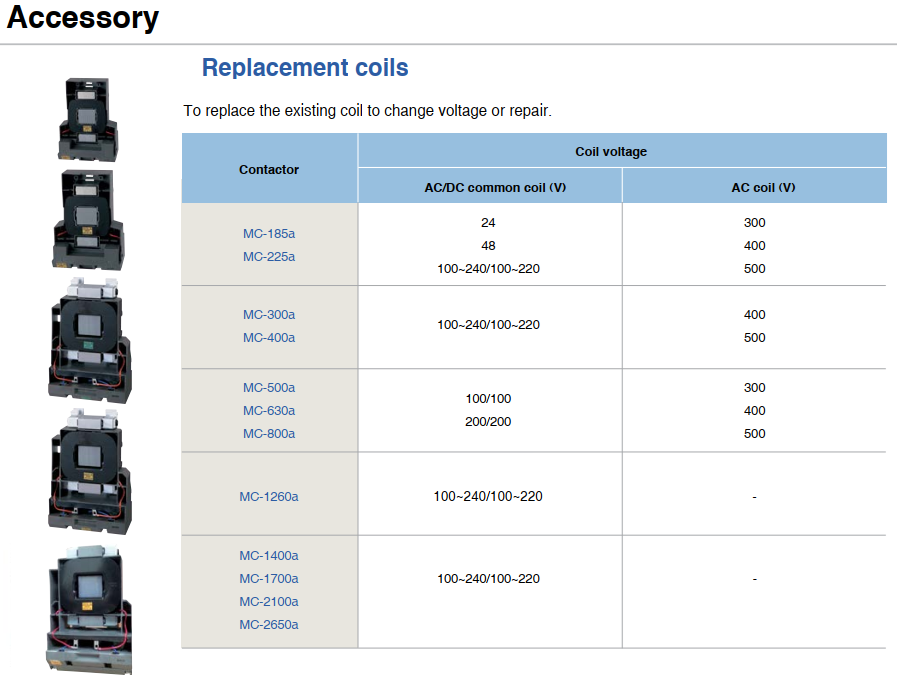Open the MC-500a contactor link
897x687 pixels.
click(269, 388)
